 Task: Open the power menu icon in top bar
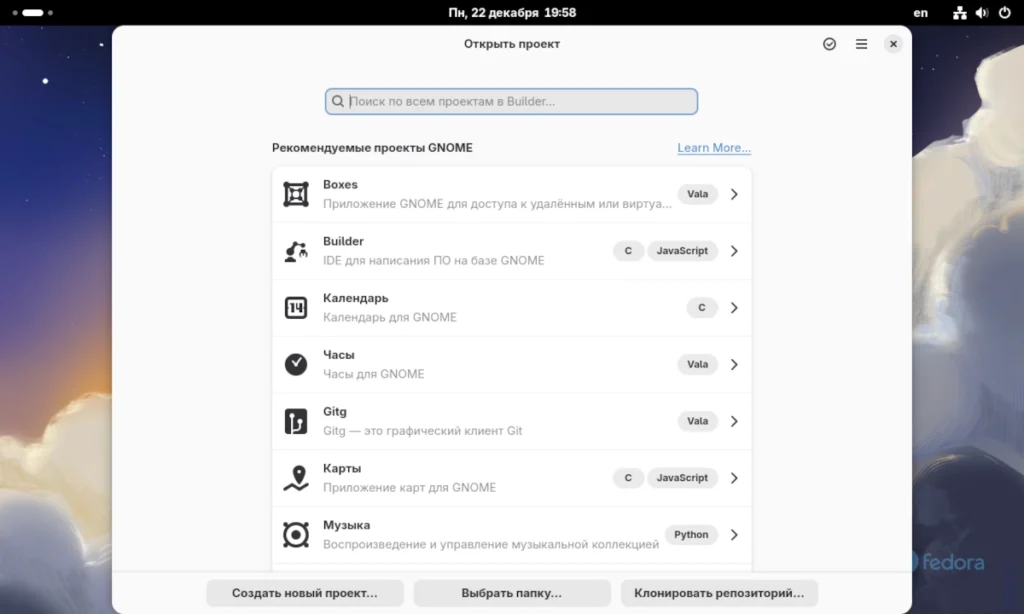click(x=1004, y=12)
